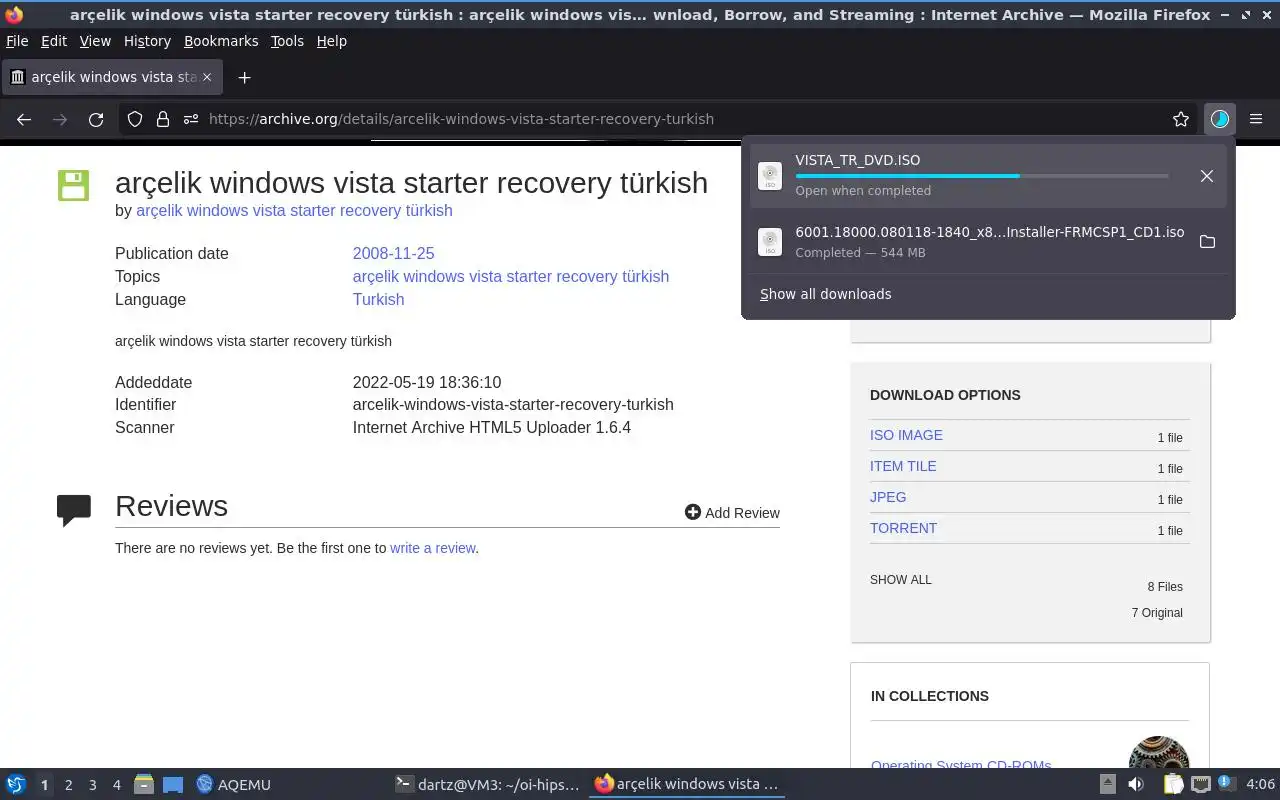The width and height of the screenshot is (1280, 800).
Task: Click the VISTA_TR_DVD.ISO download progress bar
Action: 981,176
